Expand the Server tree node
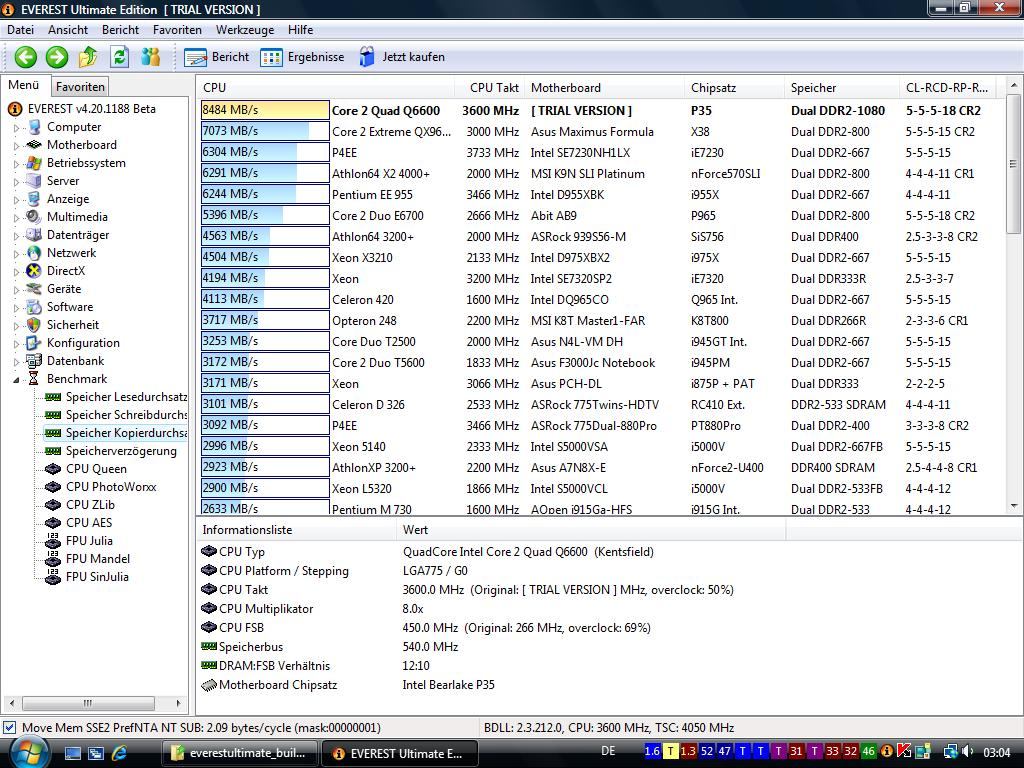The height and width of the screenshot is (768, 1024). pyautogui.click(x=16, y=182)
